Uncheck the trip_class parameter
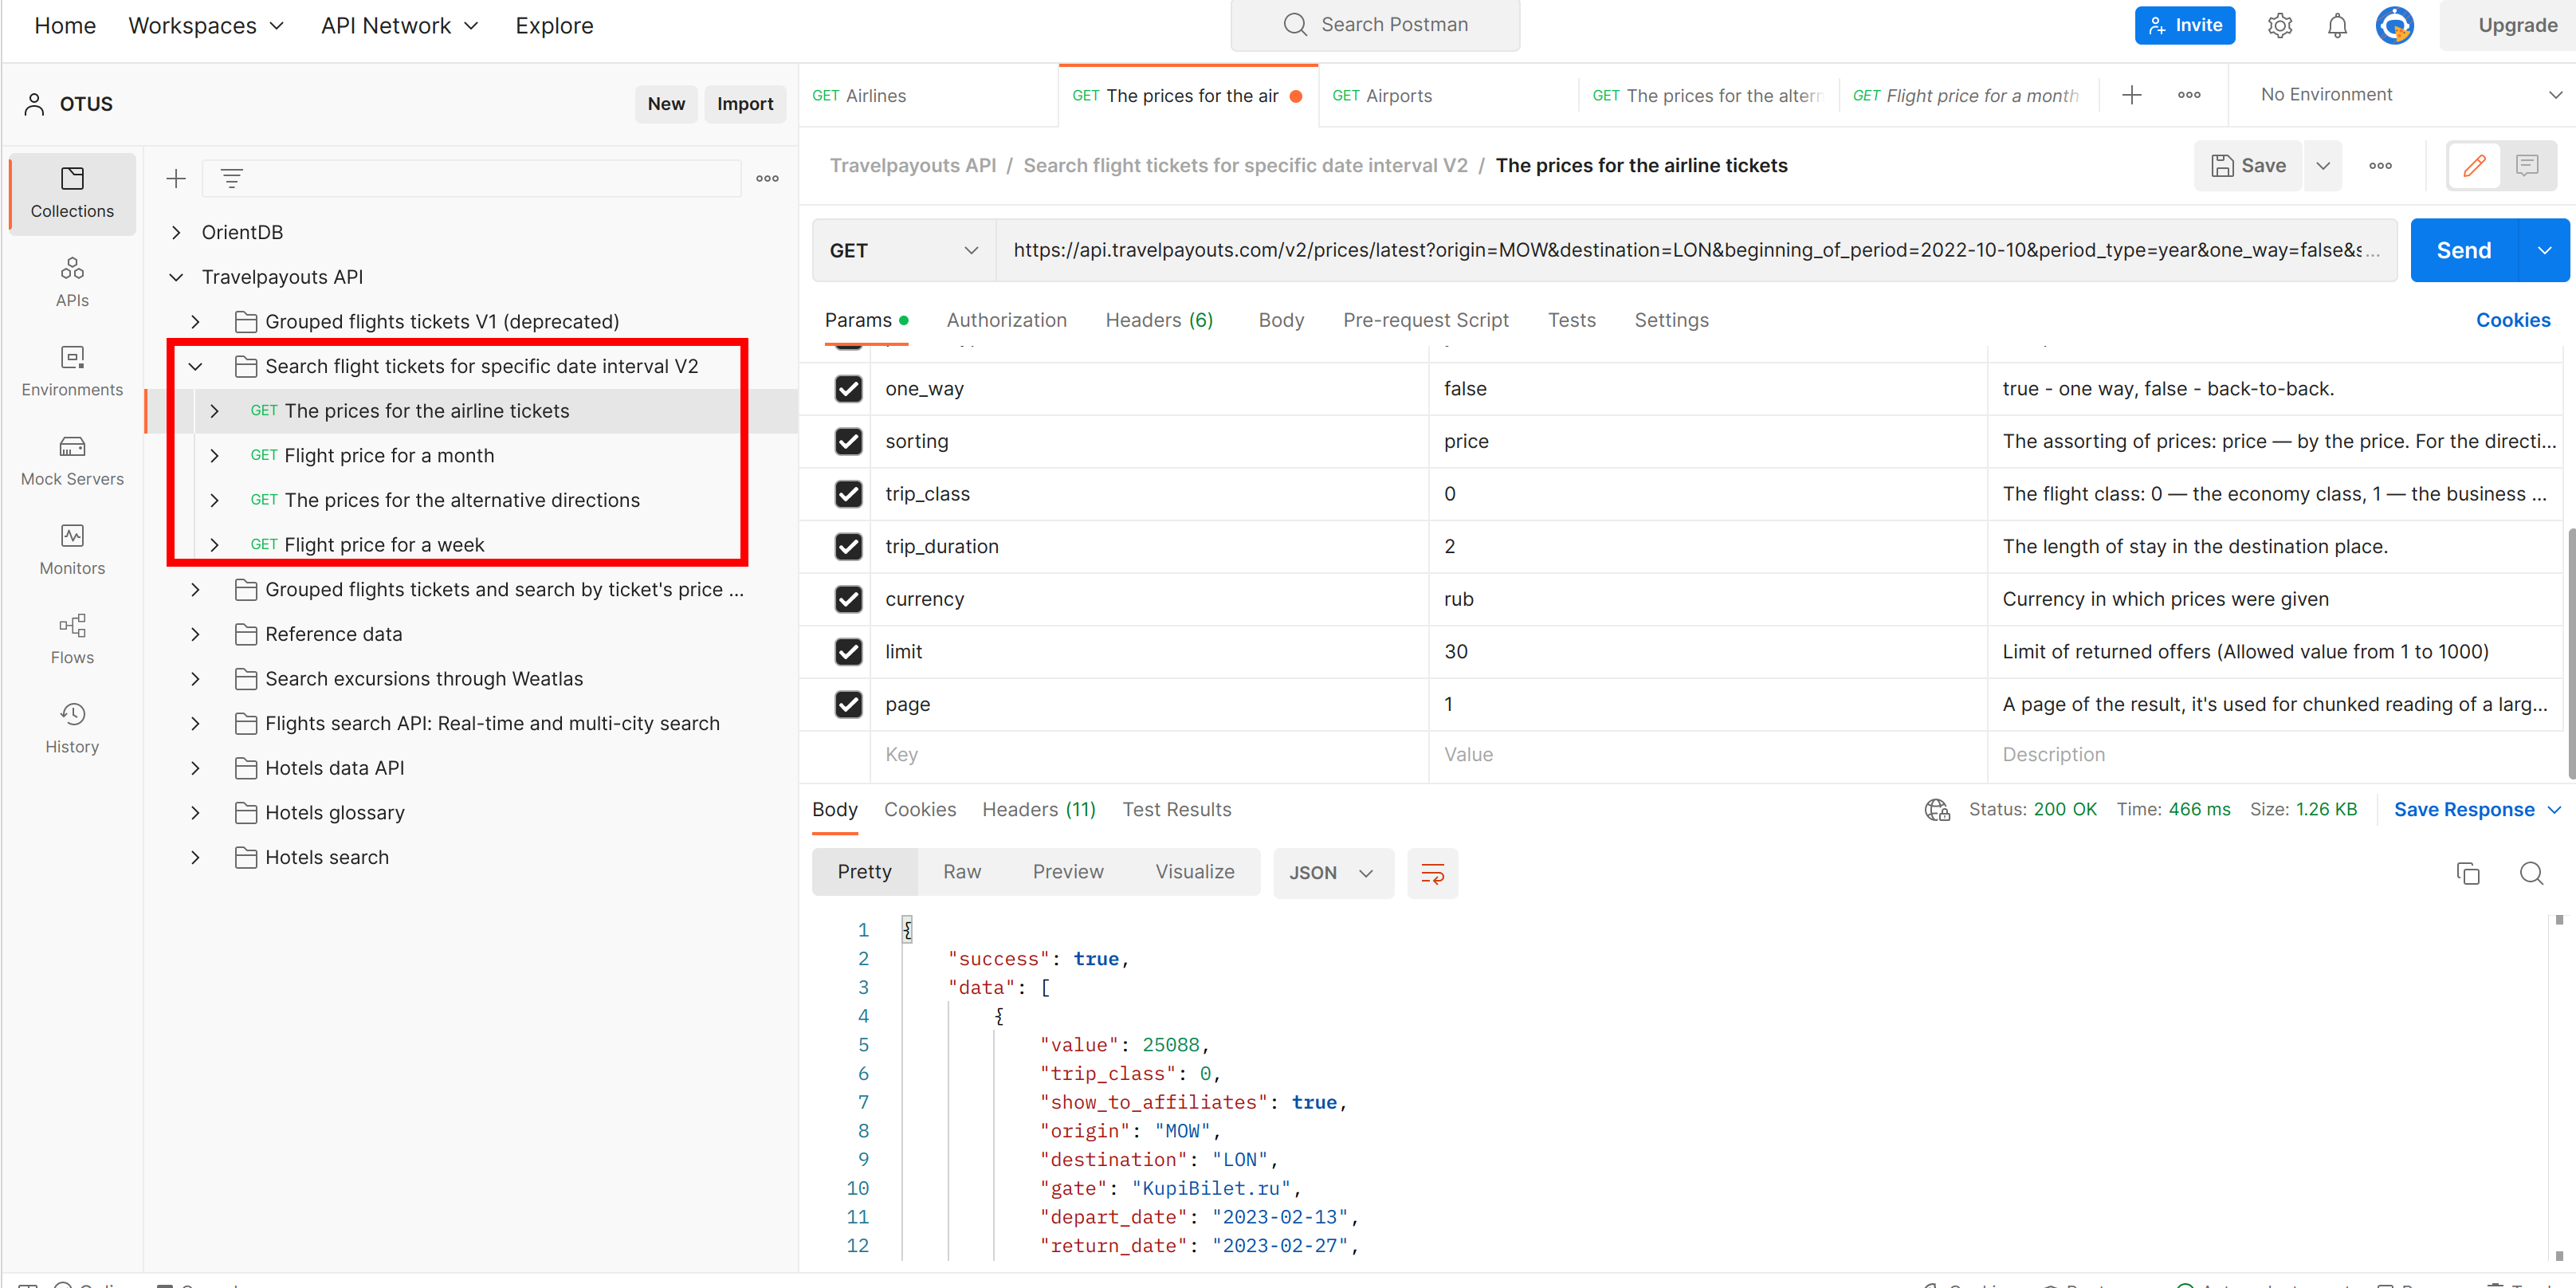The width and height of the screenshot is (2576, 1288). (848, 494)
